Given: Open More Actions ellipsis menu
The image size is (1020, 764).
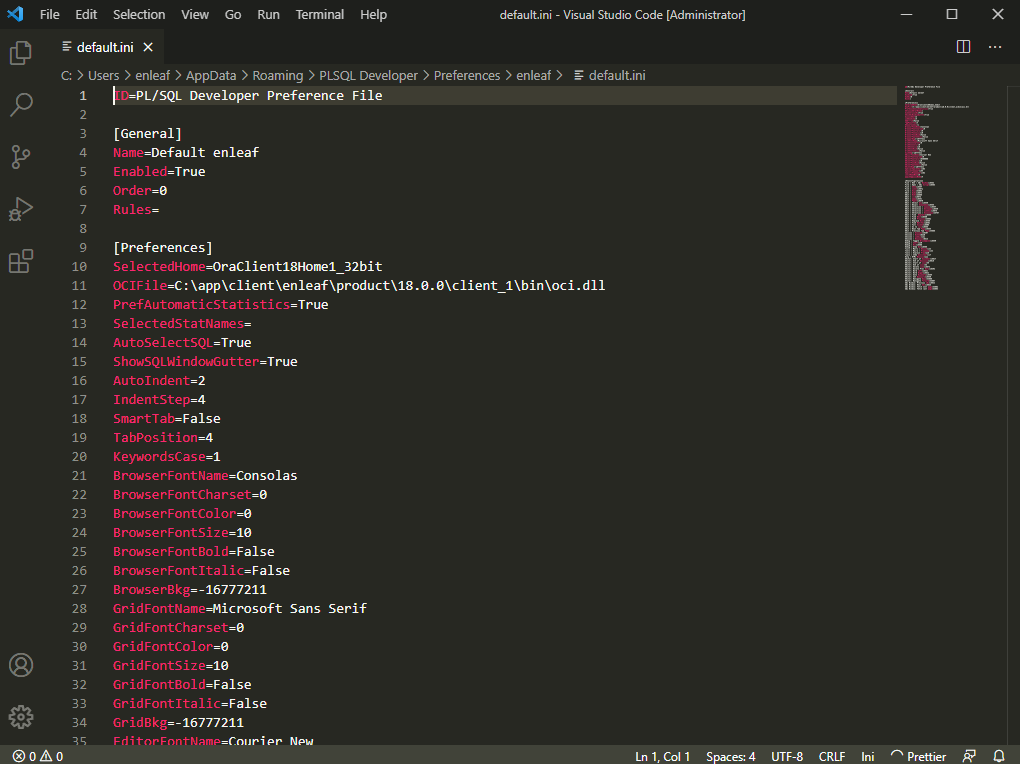Looking at the screenshot, I should [995, 47].
